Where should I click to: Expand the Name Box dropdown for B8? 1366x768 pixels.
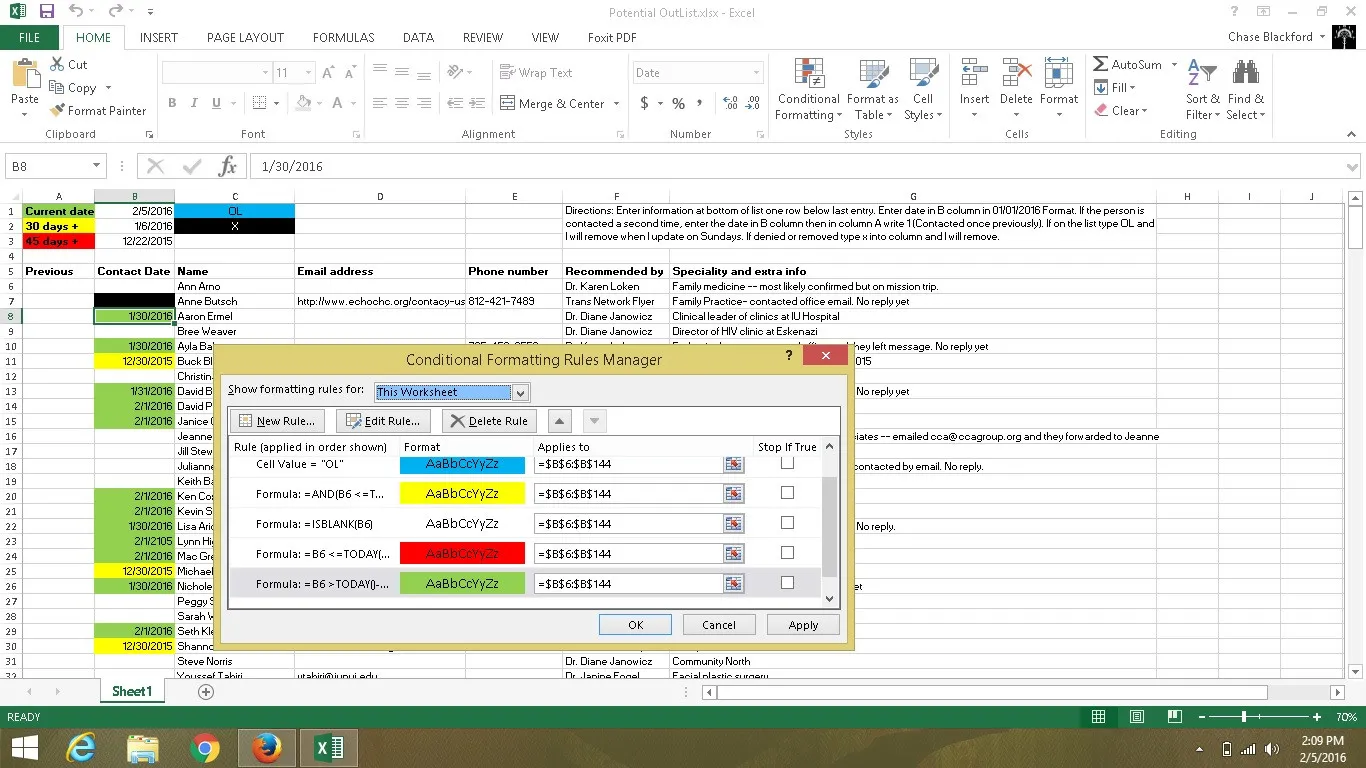tap(97, 166)
